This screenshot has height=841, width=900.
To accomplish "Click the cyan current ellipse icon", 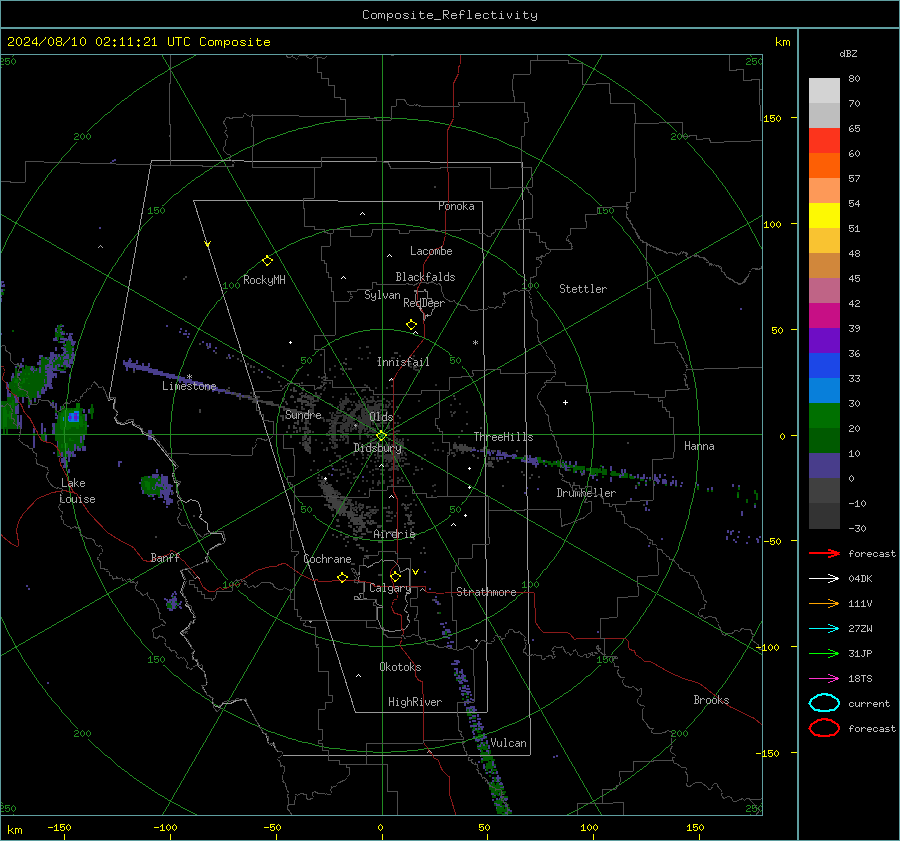I will point(824,703).
